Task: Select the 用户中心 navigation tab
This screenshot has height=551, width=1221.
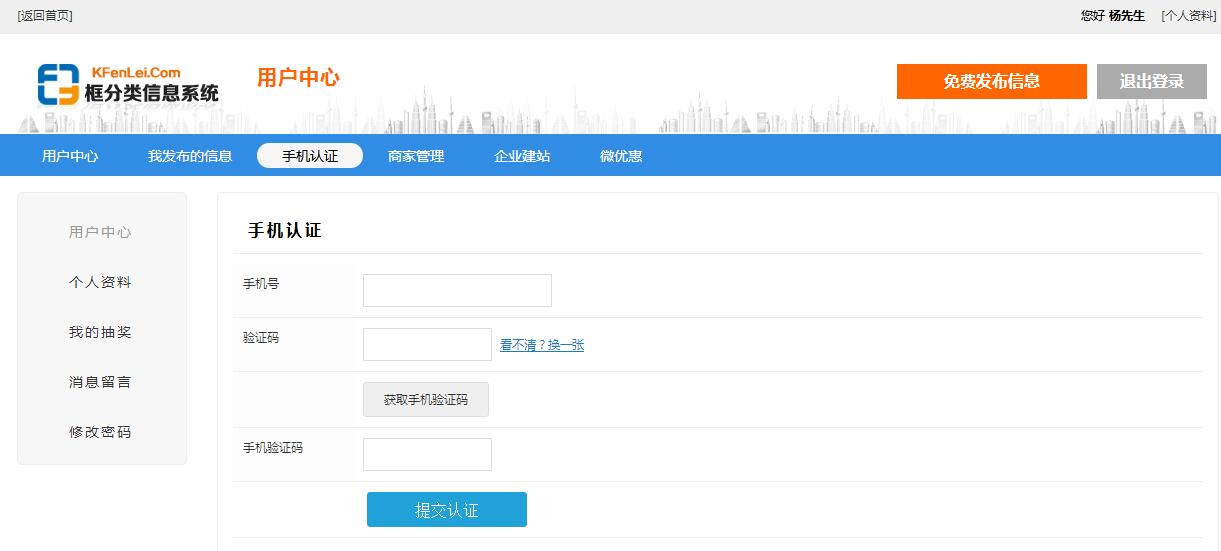Action: click(70, 156)
